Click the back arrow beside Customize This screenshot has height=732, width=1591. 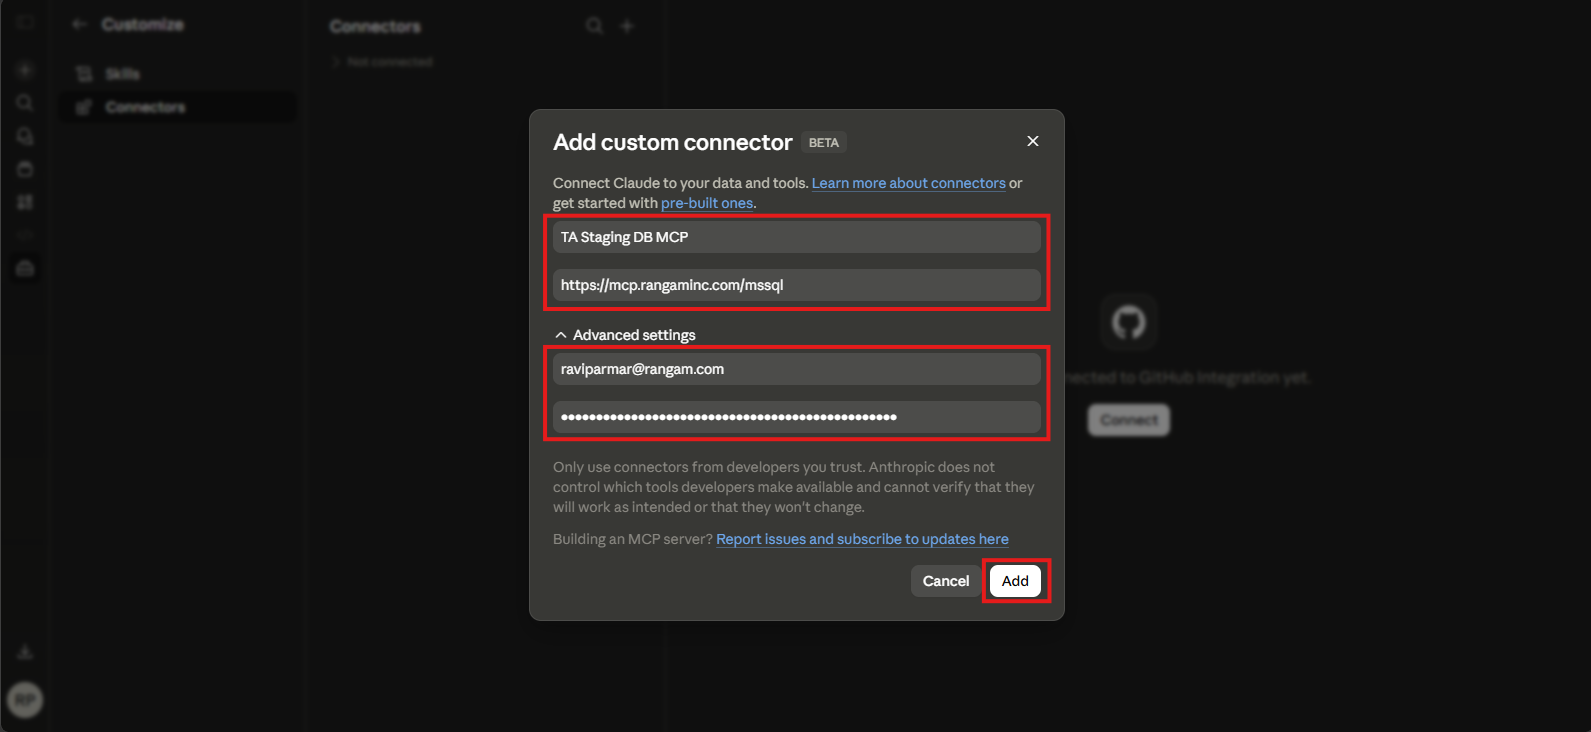coord(80,24)
